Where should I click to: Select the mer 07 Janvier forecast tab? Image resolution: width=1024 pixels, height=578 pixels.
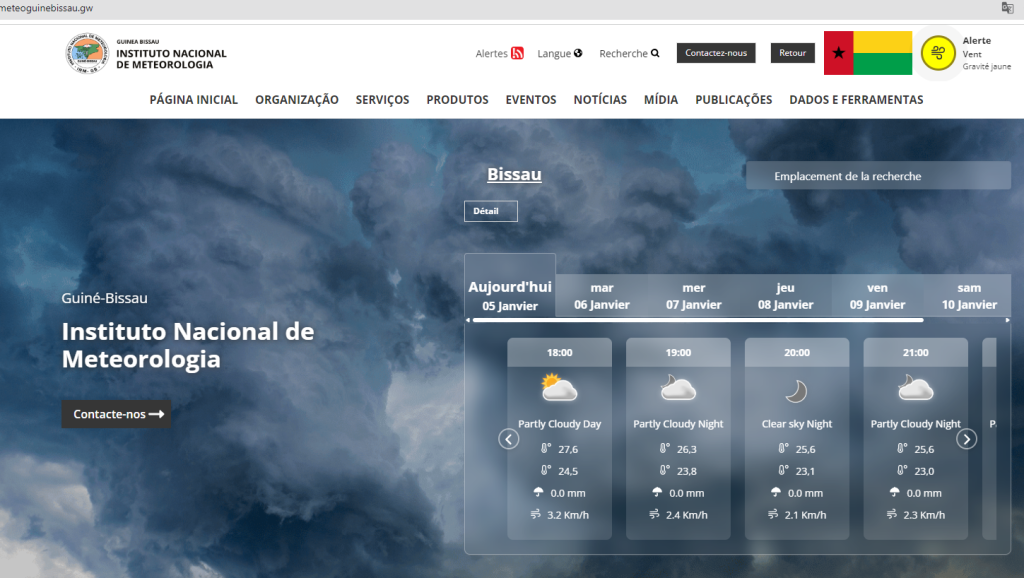(693, 296)
